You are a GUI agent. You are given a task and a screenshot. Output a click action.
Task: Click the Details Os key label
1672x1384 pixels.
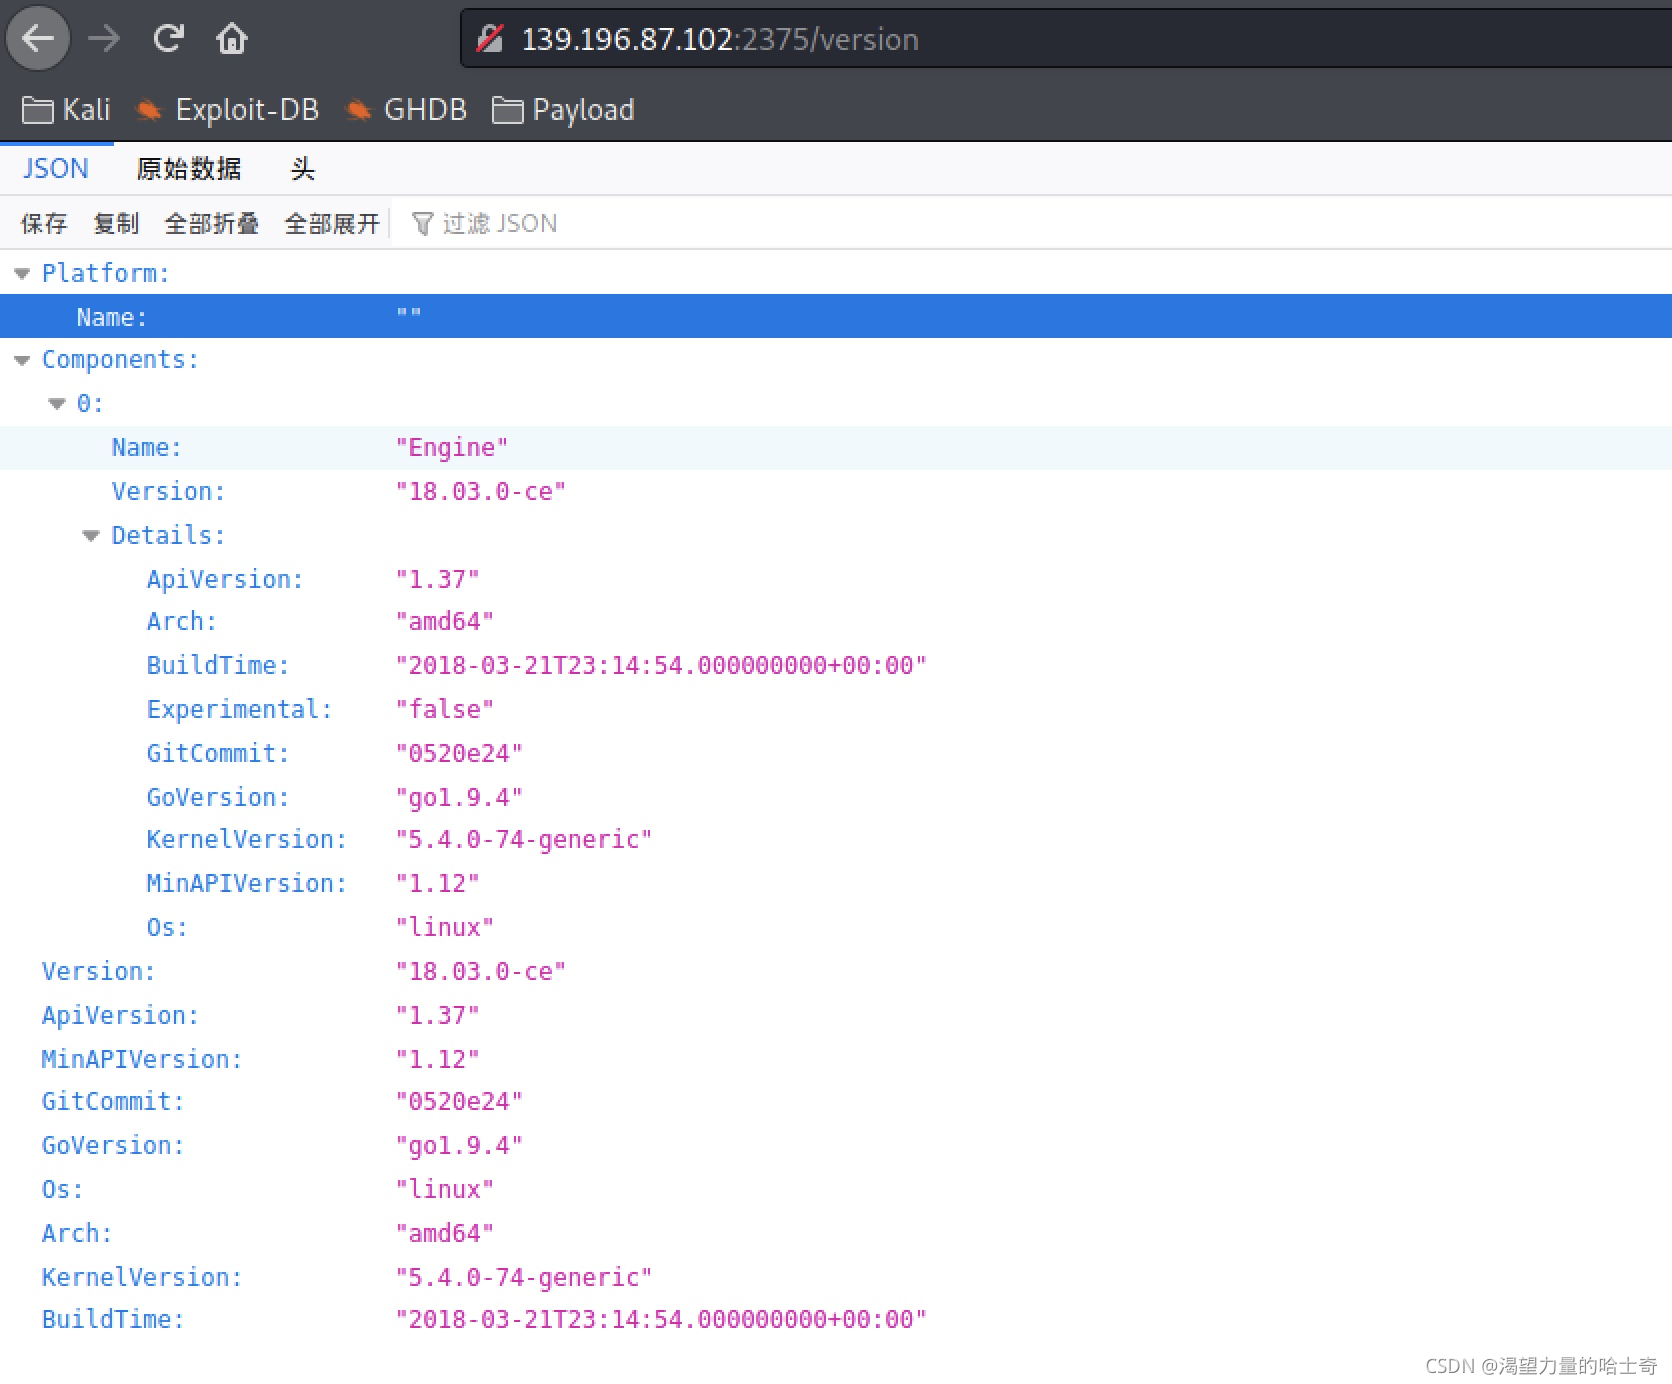167,927
